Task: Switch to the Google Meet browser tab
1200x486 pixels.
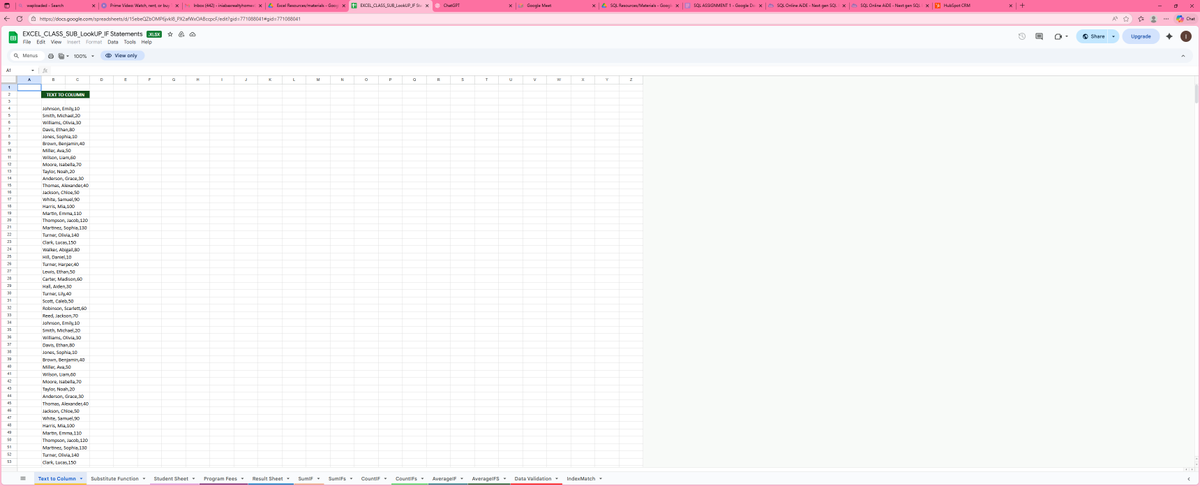Action: coord(556,6)
